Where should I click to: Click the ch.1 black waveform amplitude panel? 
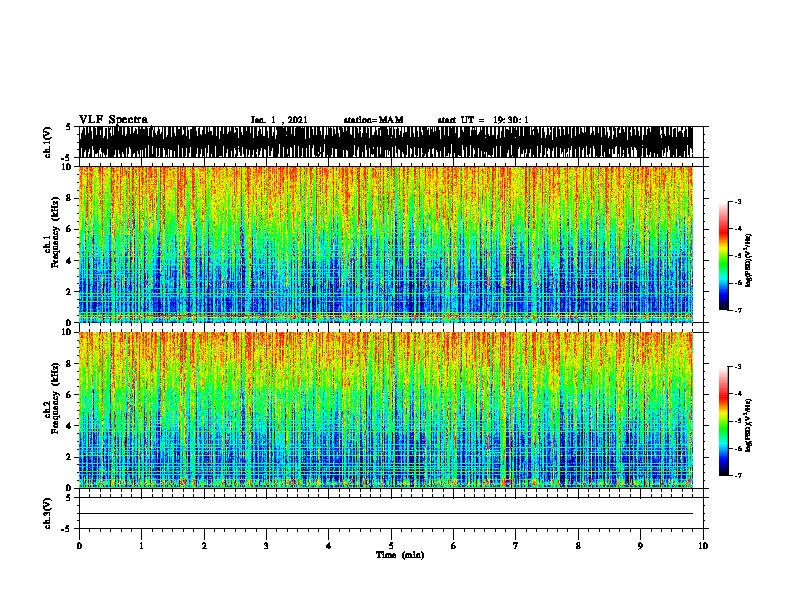coord(386,142)
